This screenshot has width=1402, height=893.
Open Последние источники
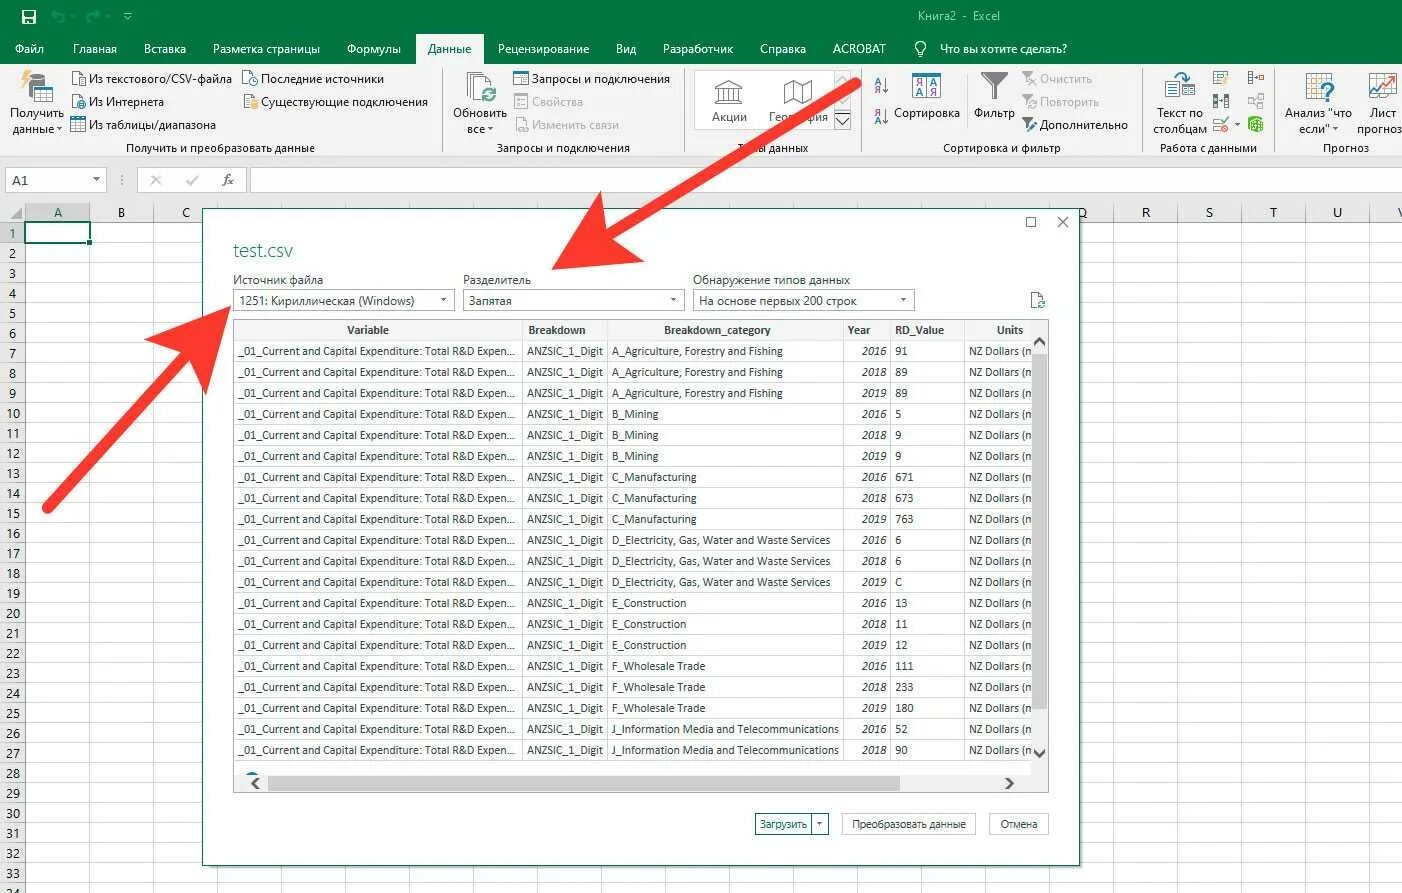[314, 79]
